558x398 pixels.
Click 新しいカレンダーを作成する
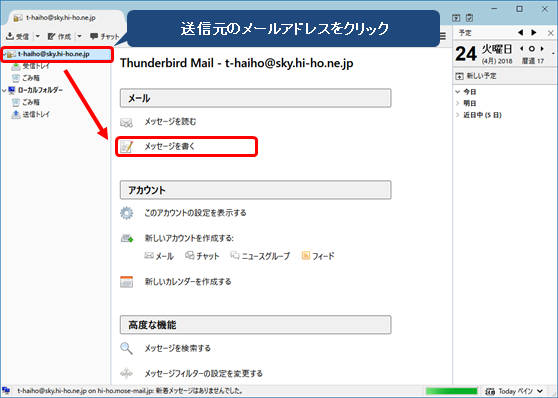click(x=188, y=282)
